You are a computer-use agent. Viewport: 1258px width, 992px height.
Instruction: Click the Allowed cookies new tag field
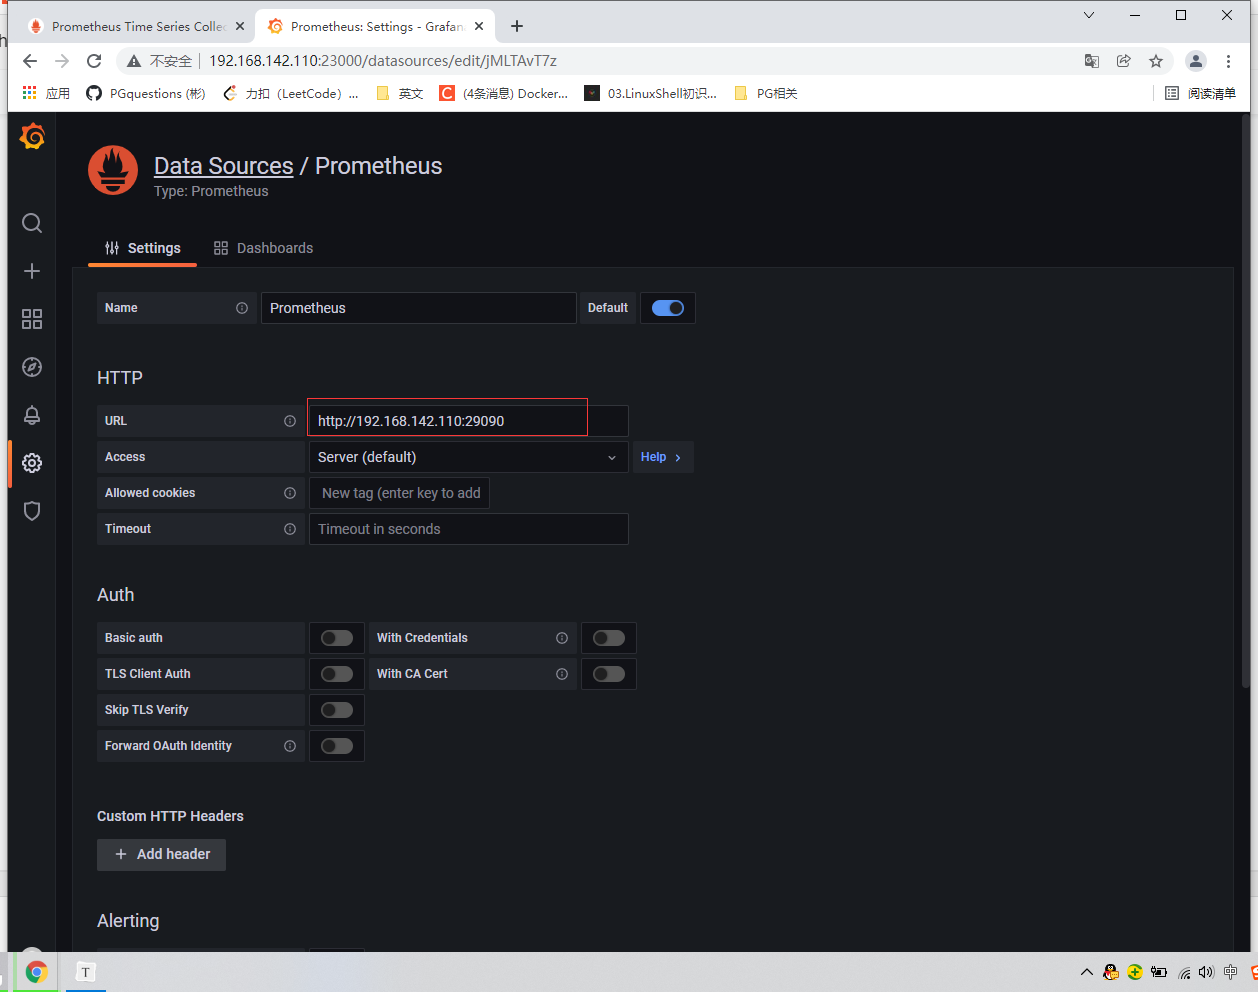click(400, 493)
